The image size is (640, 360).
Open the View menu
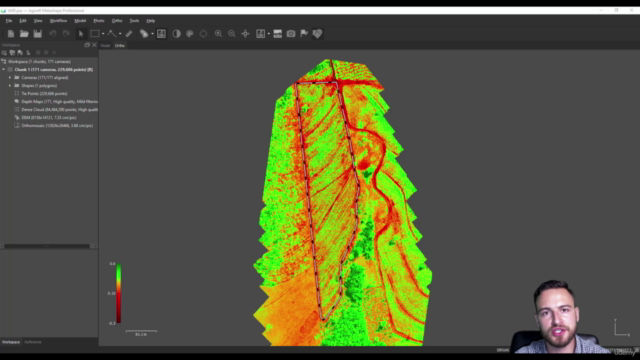click(x=38, y=21)
